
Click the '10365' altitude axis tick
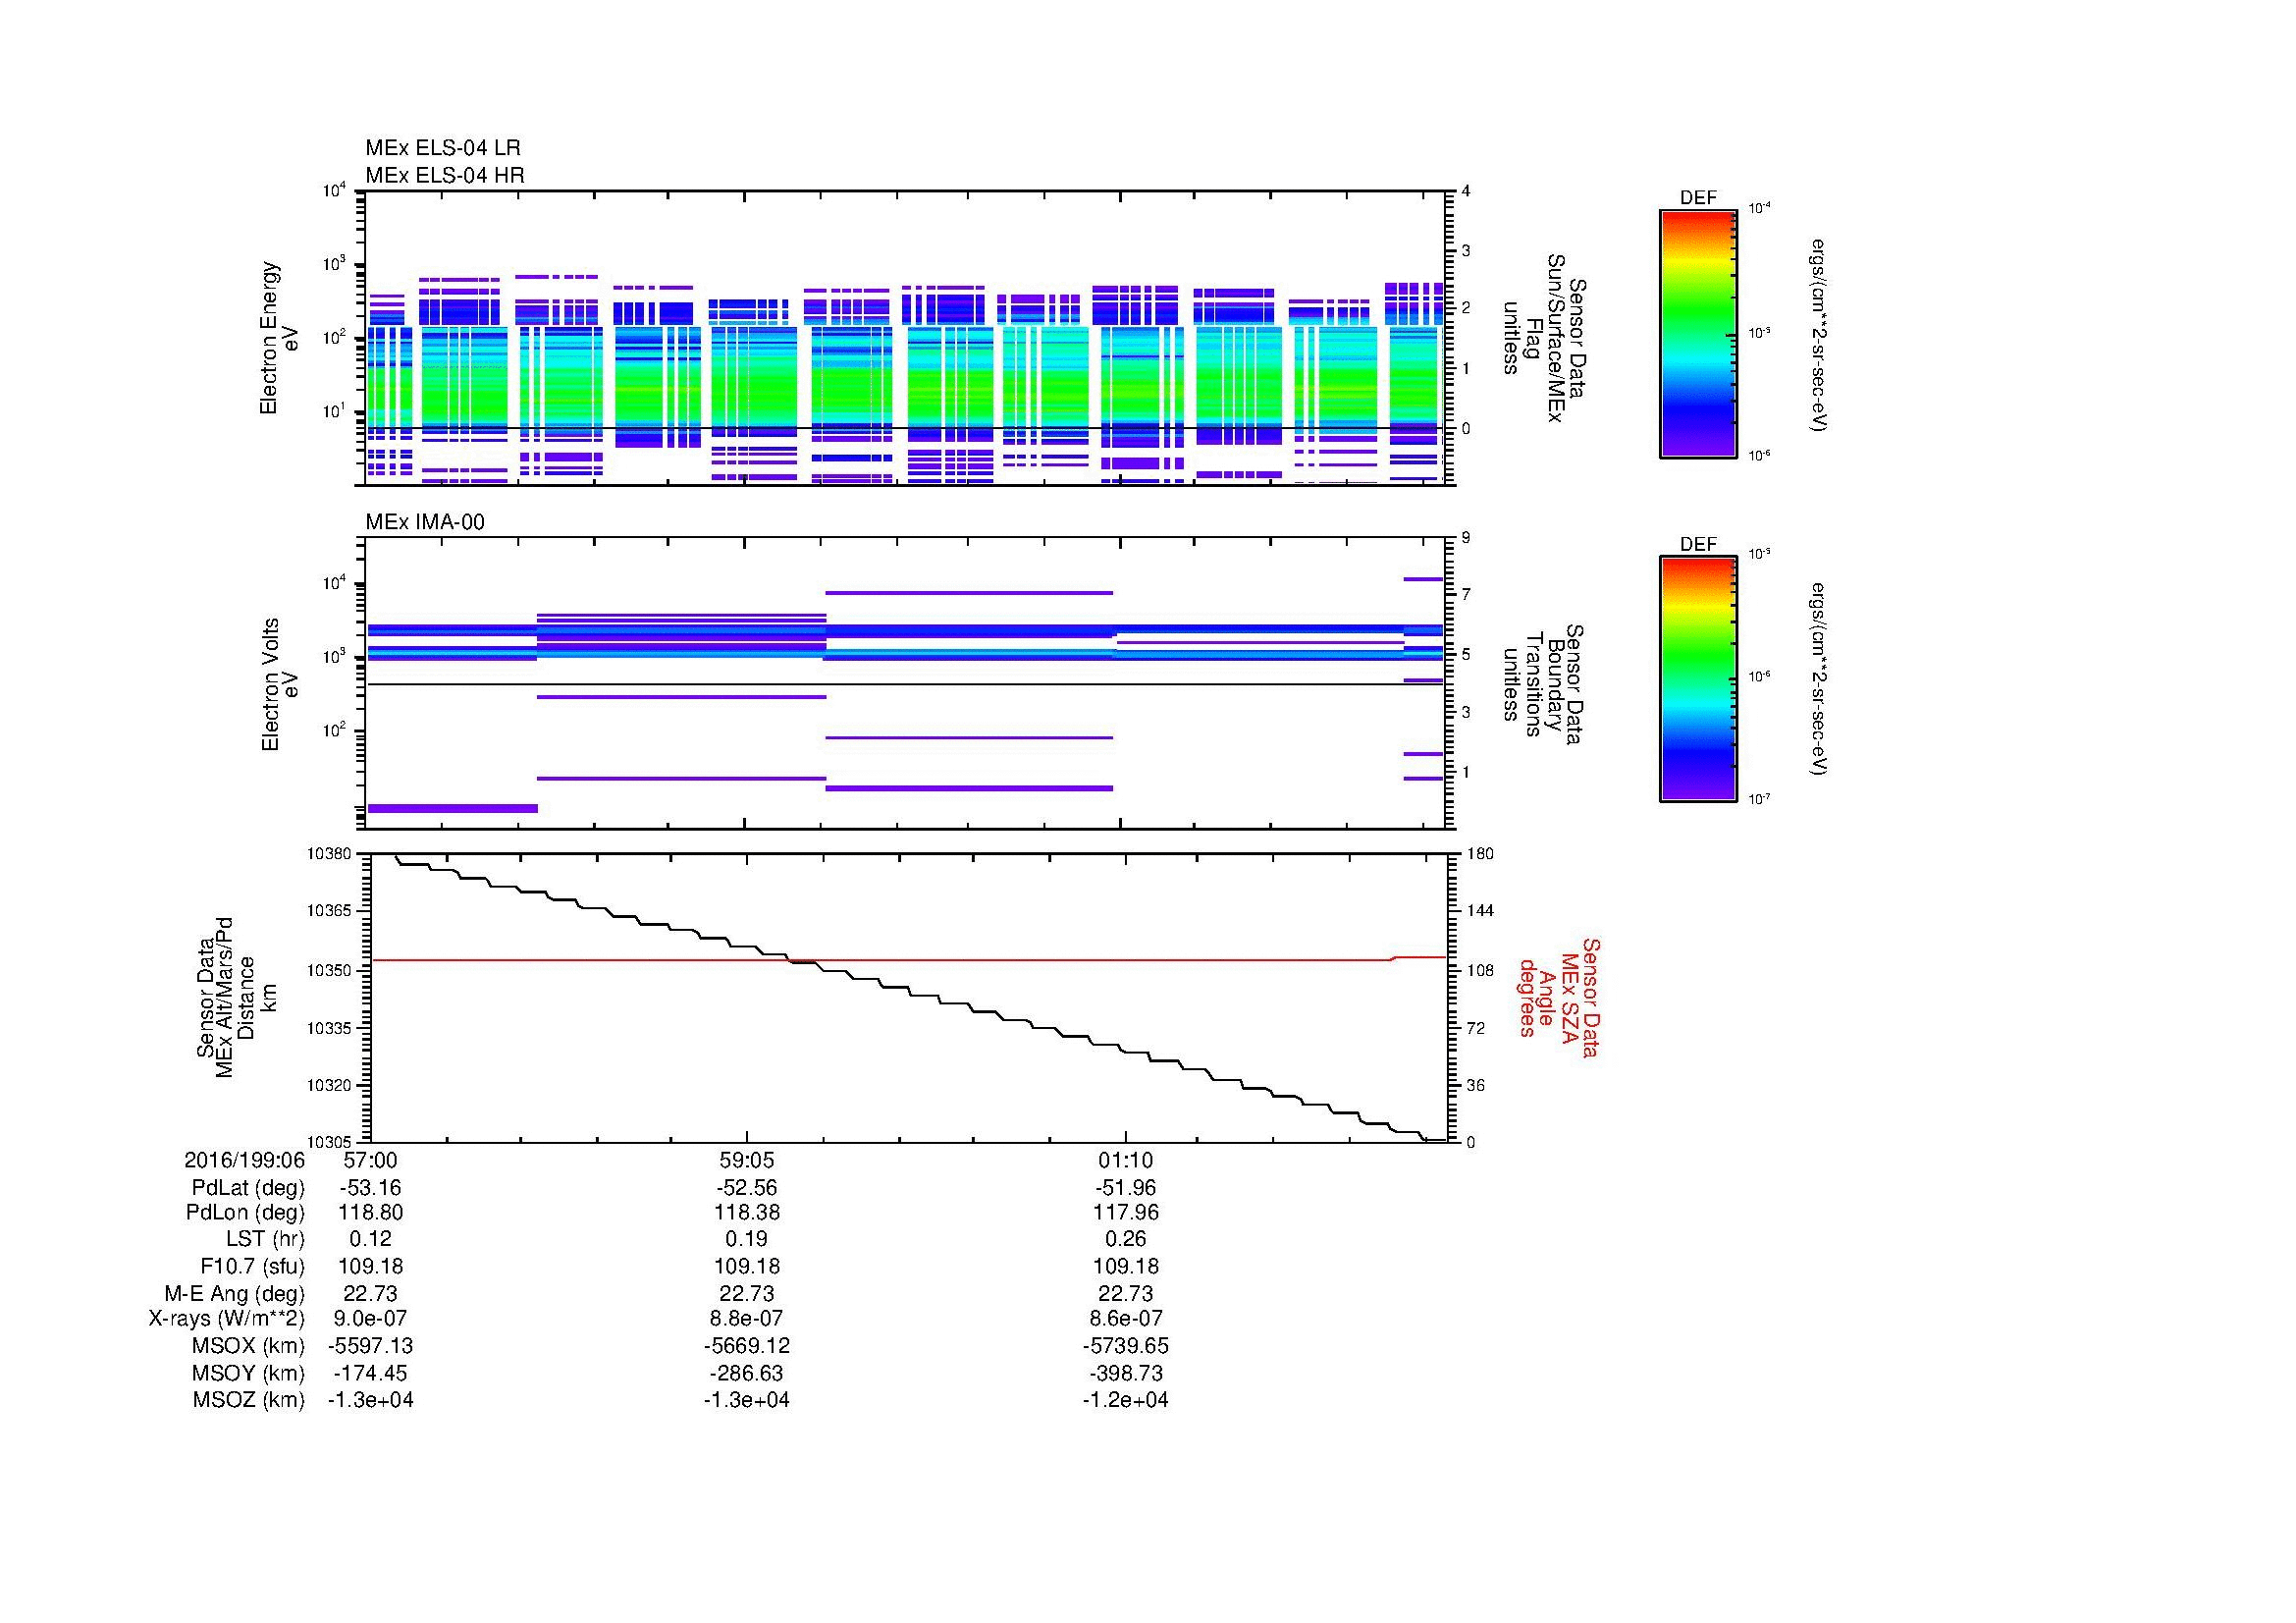tap(329, 912)
